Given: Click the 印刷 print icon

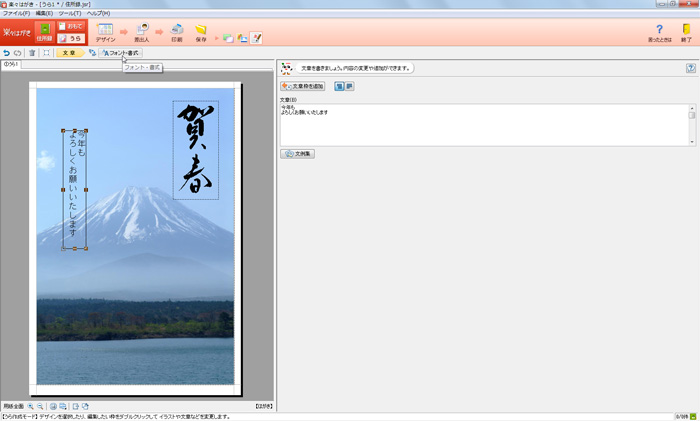Looking at the screenshot, I should (x=177, y=32).
